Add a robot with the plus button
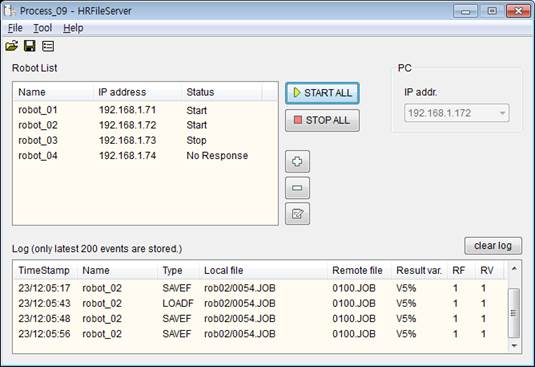Viewport: 535px width, 367px height. coord(297,161)
